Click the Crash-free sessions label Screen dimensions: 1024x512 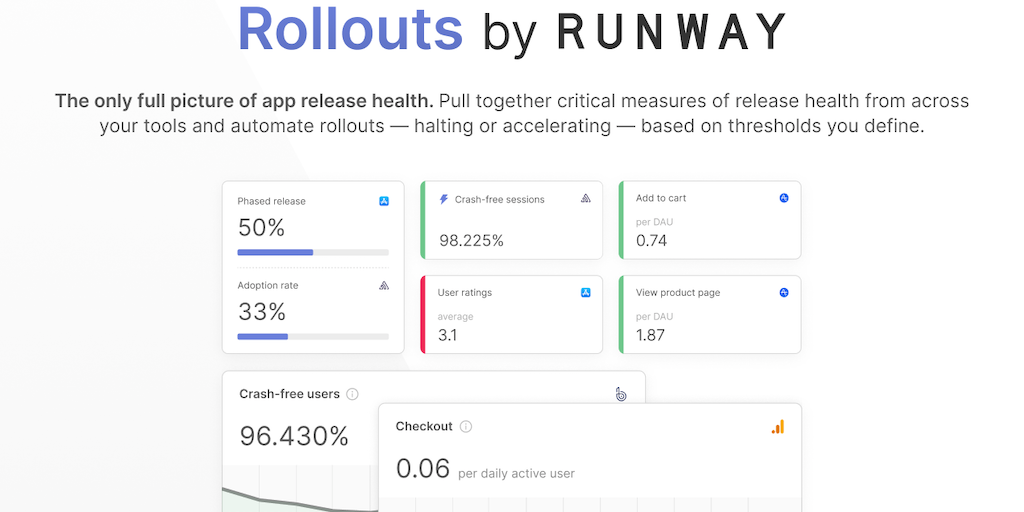click(500, 199)
